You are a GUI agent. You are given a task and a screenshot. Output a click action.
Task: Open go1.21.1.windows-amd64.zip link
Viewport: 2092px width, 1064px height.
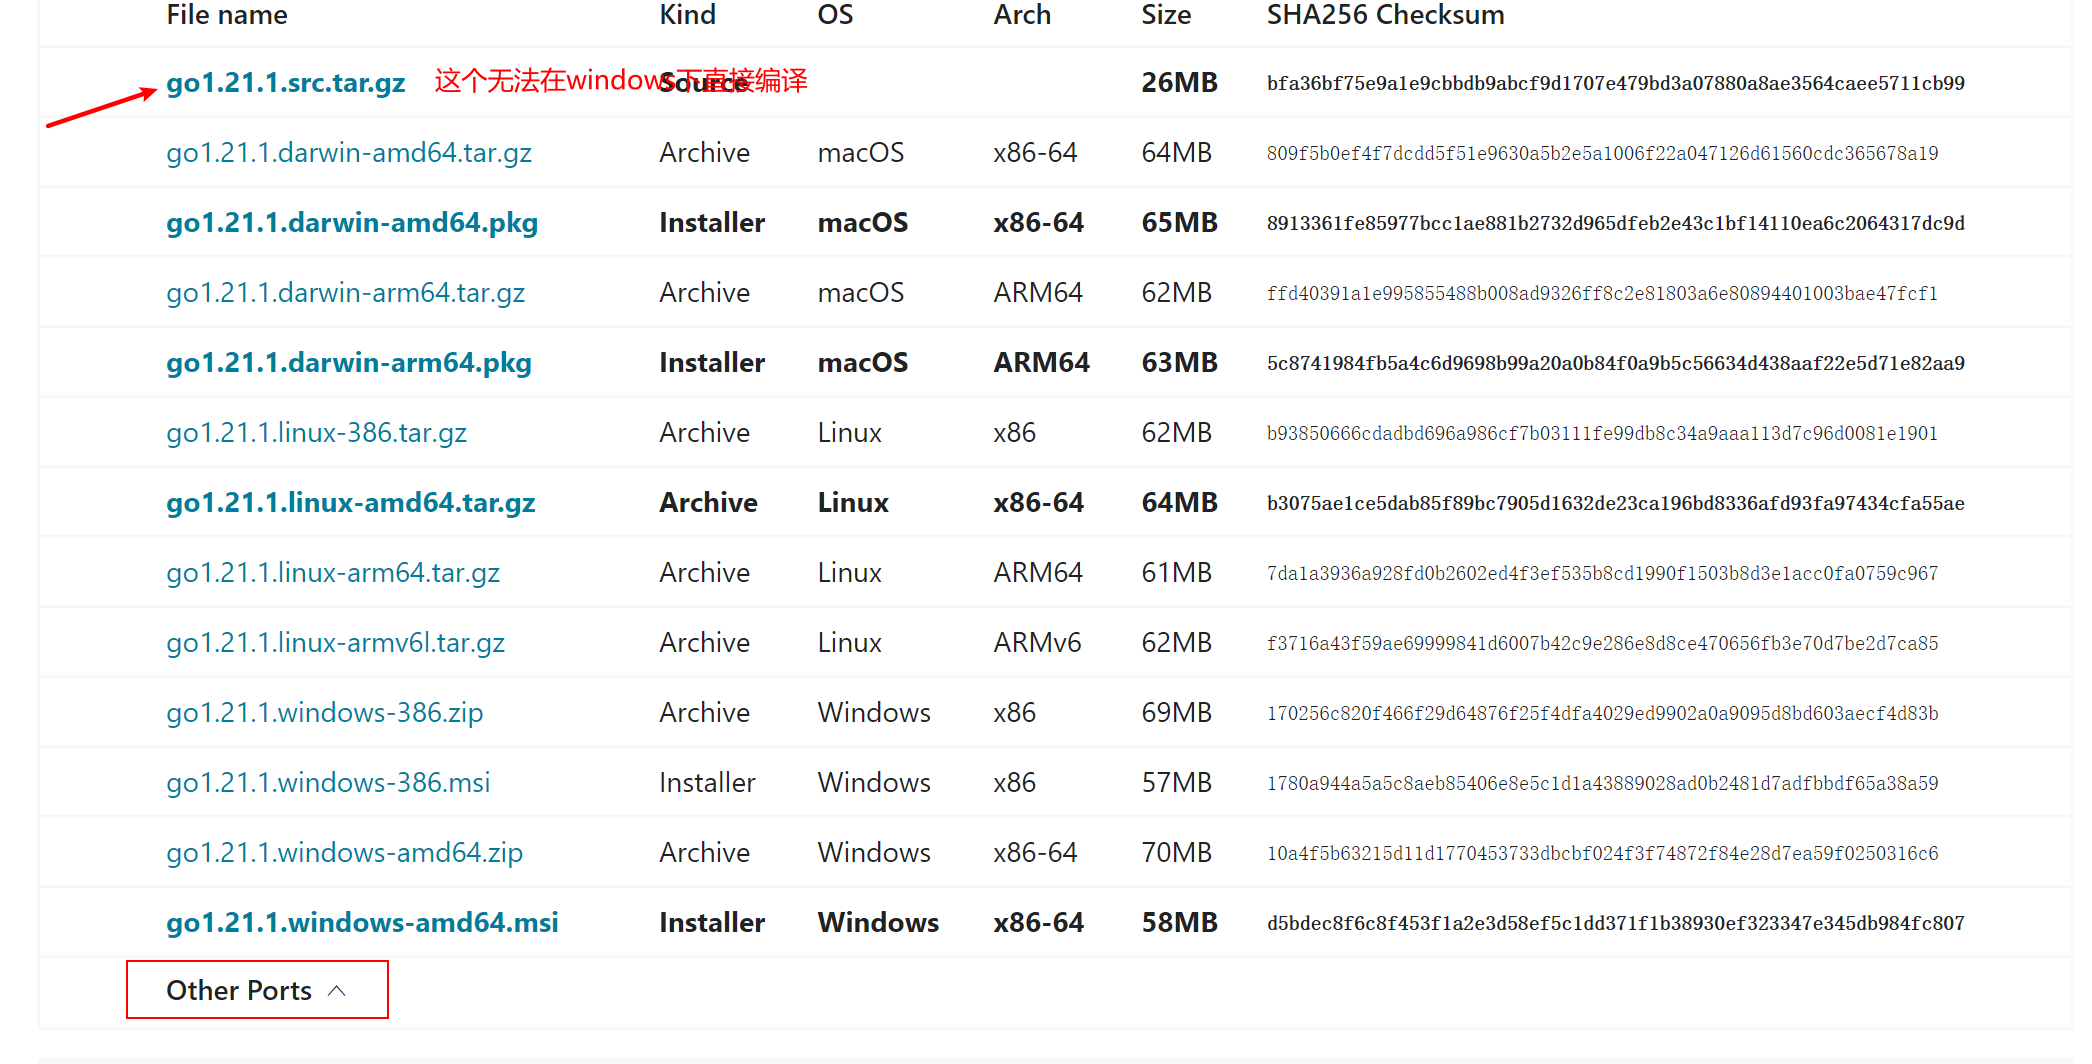[x=344, y=853]
